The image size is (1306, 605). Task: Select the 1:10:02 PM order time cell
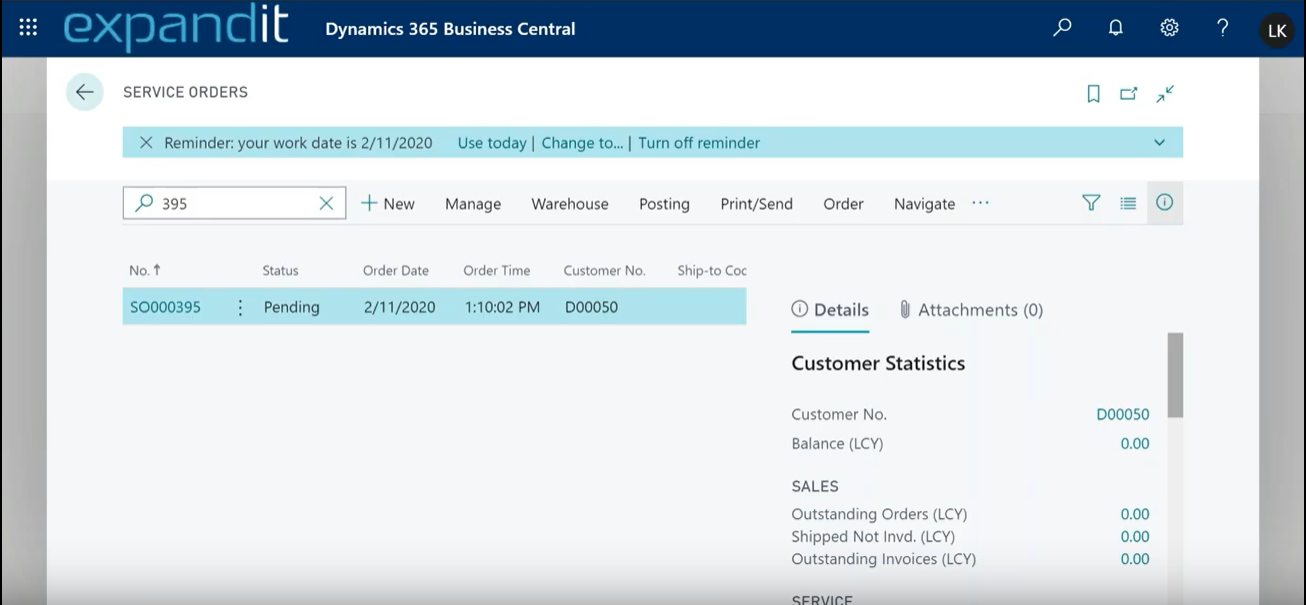502,307
